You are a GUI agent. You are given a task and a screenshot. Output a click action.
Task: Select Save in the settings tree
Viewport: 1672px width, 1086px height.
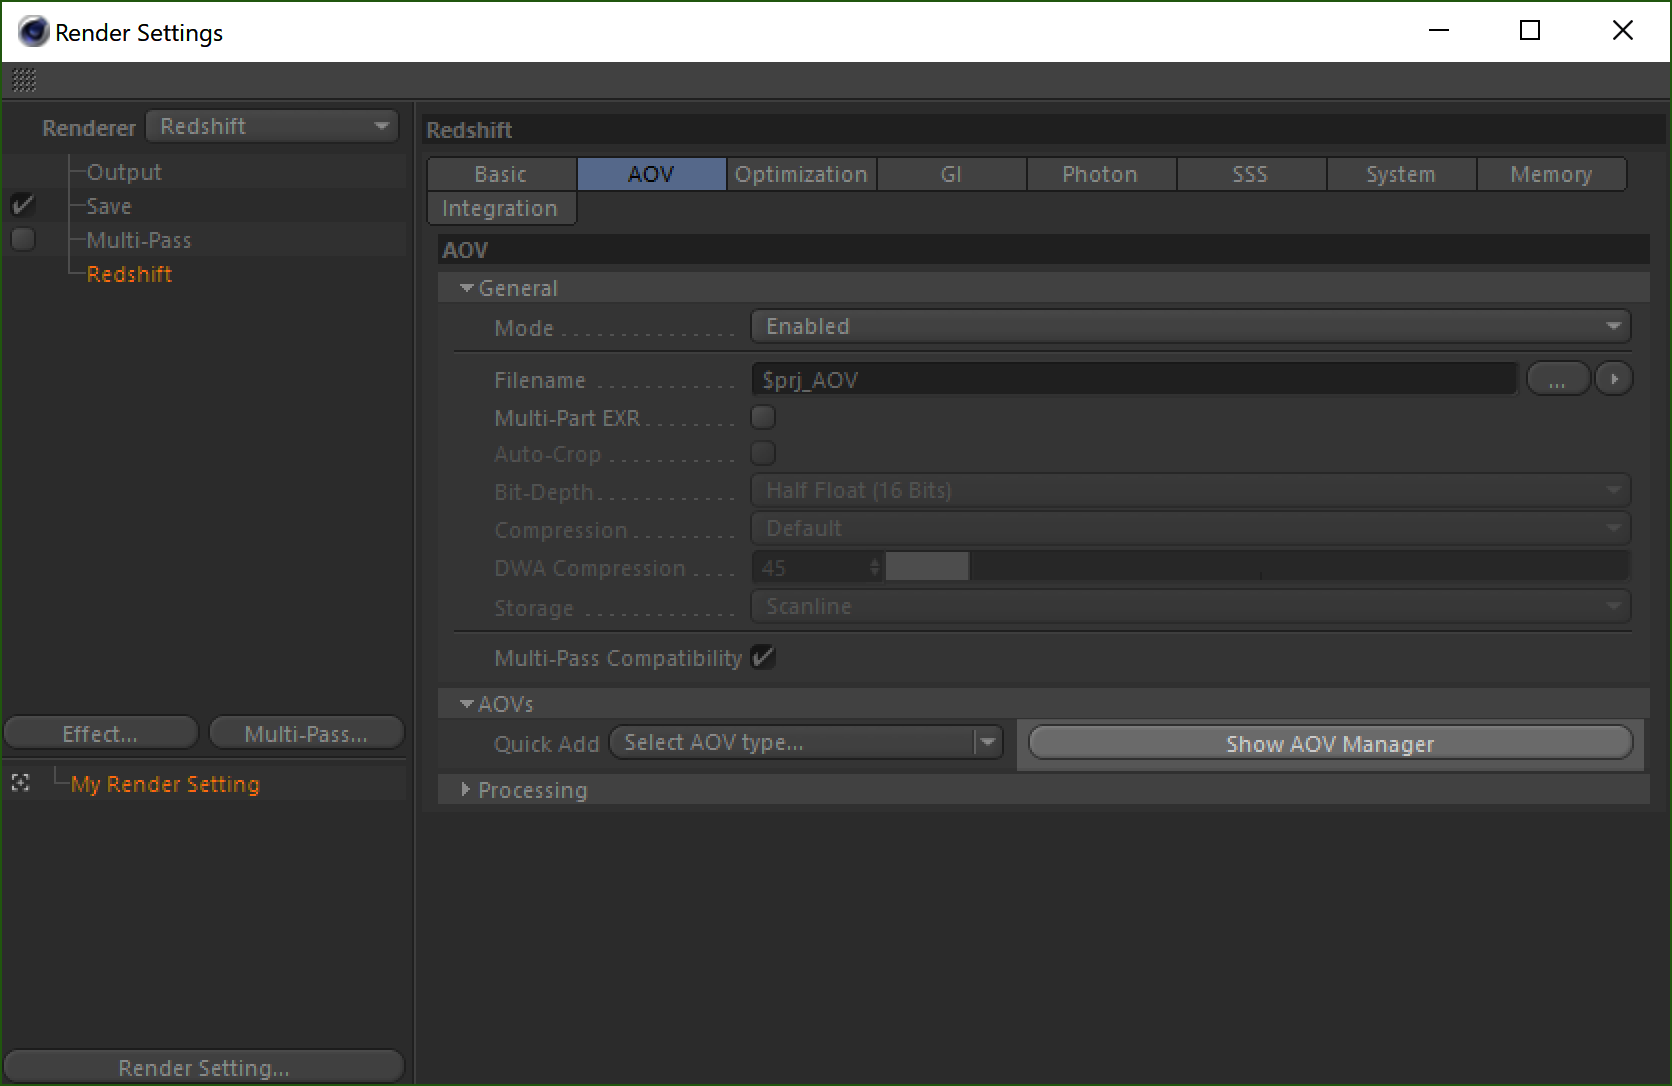coord(109,206)
